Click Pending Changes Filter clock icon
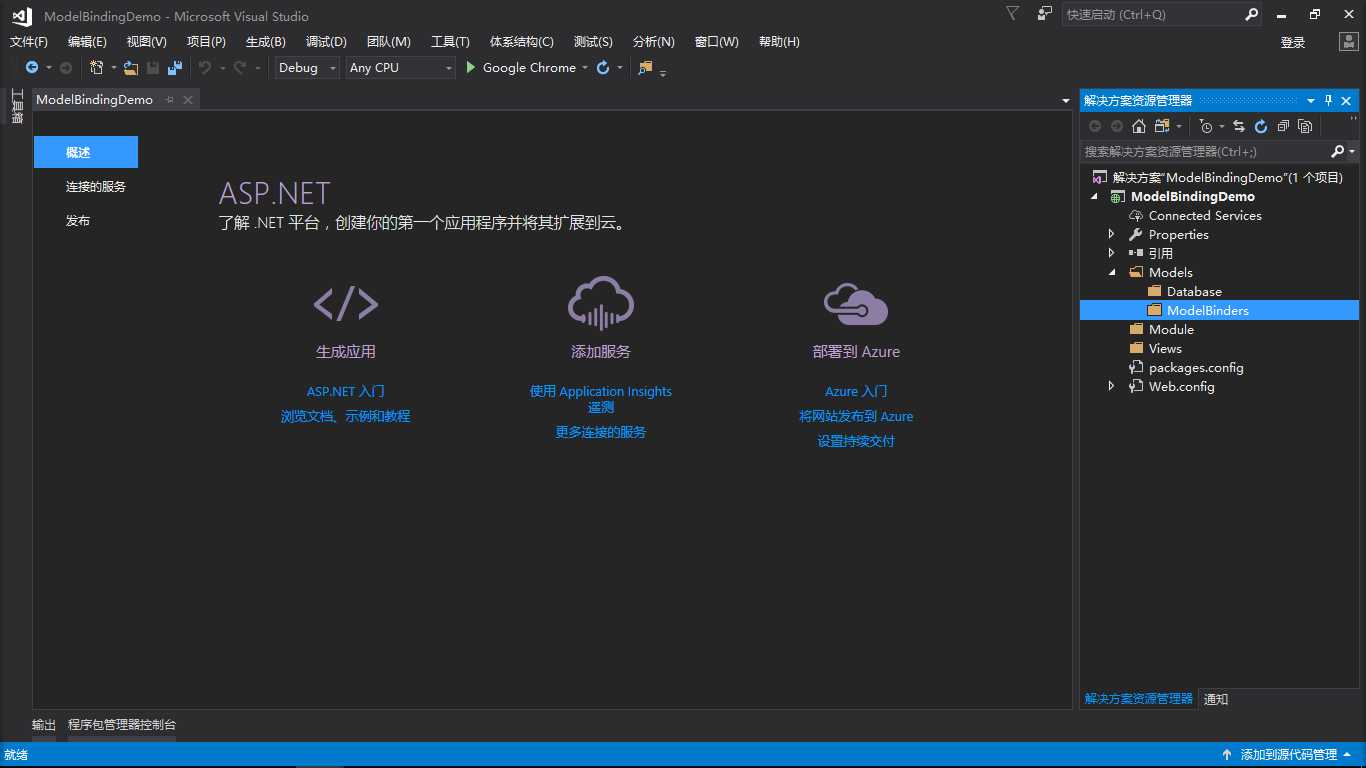 point(1206,126)
